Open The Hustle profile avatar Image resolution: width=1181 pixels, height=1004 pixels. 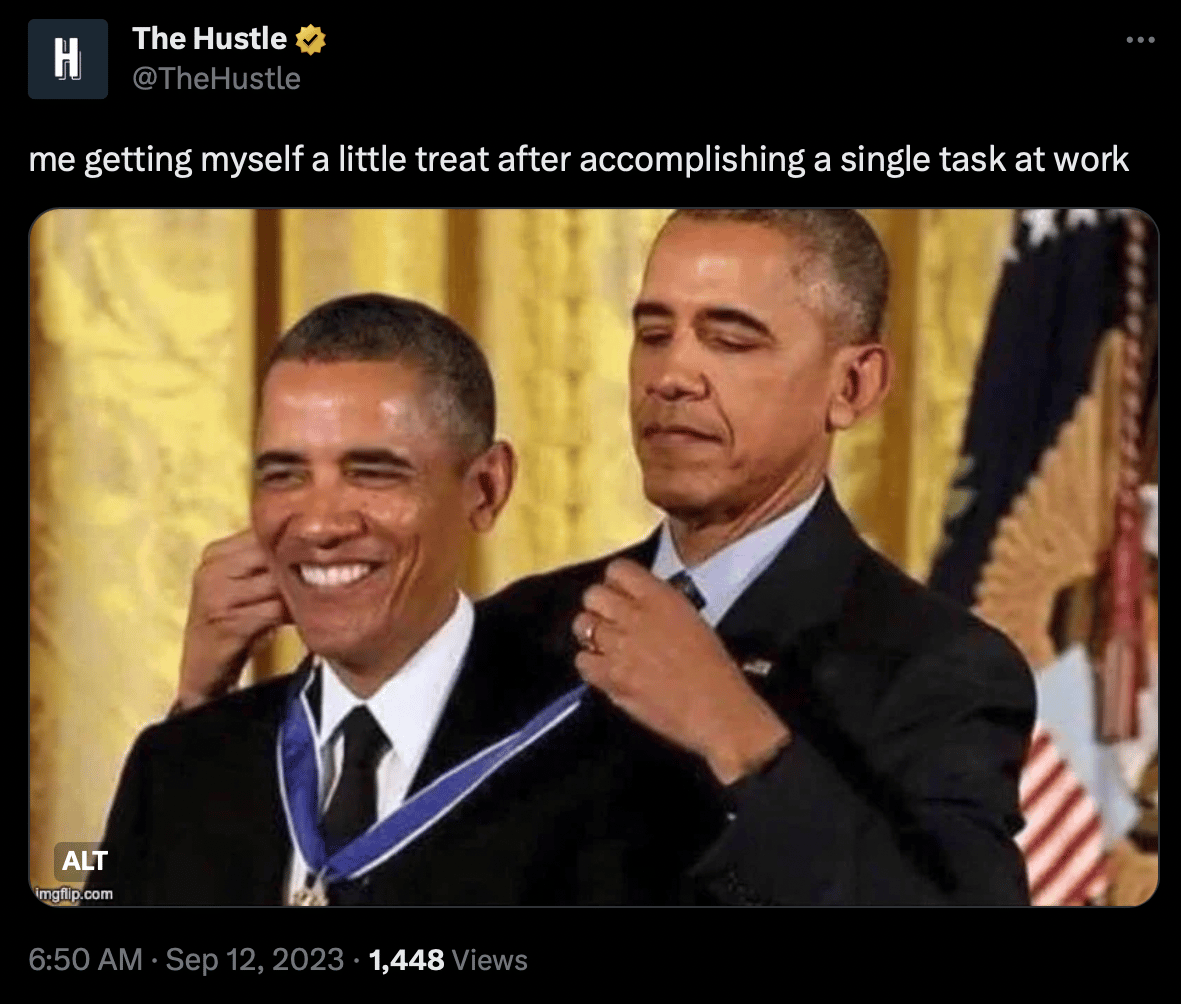pyautogui.click(x=68, y=59)
